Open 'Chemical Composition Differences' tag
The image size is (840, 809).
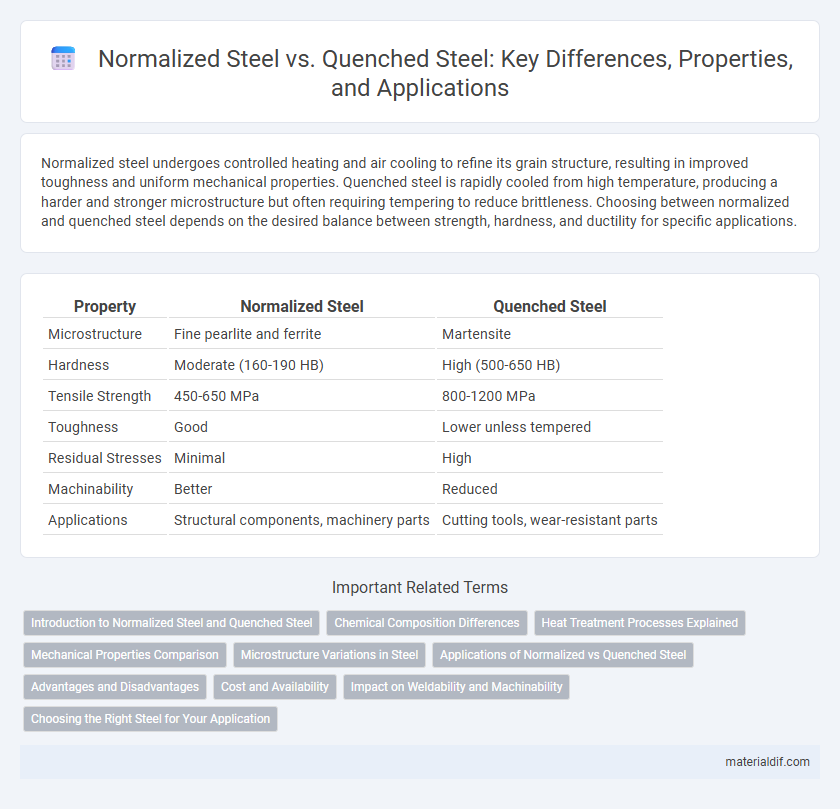point(427,623)
